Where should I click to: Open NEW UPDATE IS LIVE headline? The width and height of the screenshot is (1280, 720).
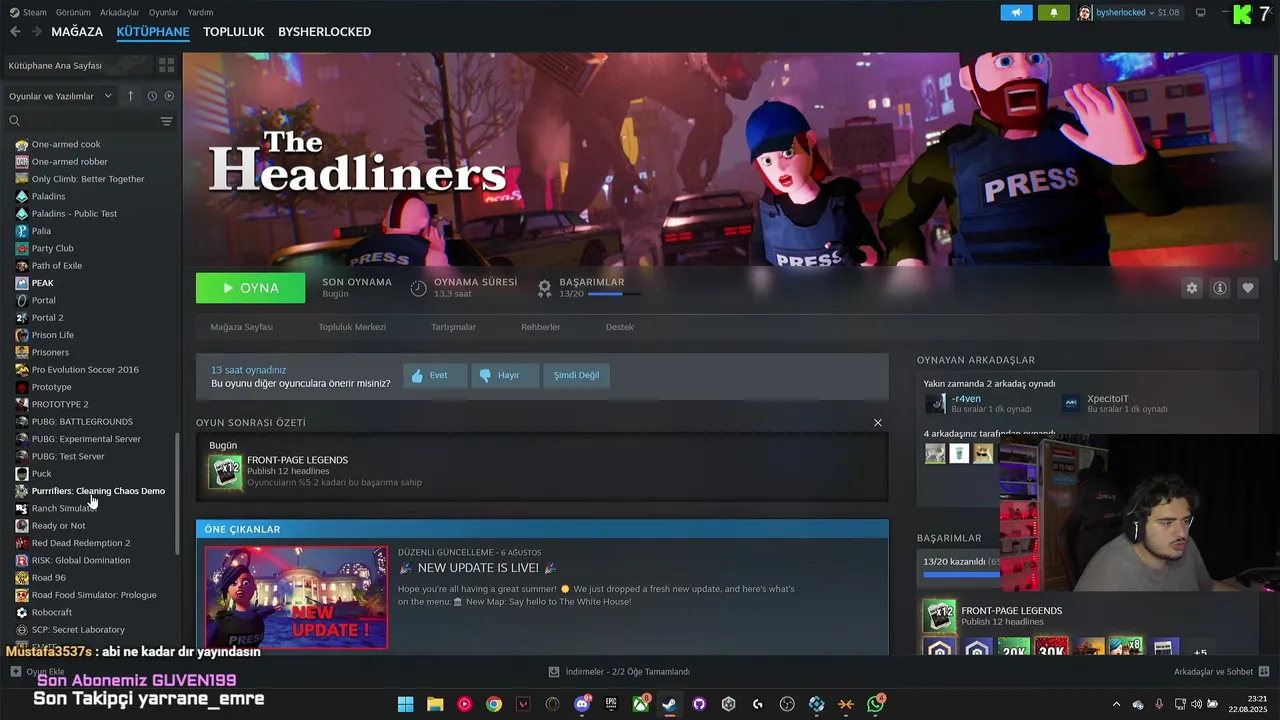click(x=477, y=568)
